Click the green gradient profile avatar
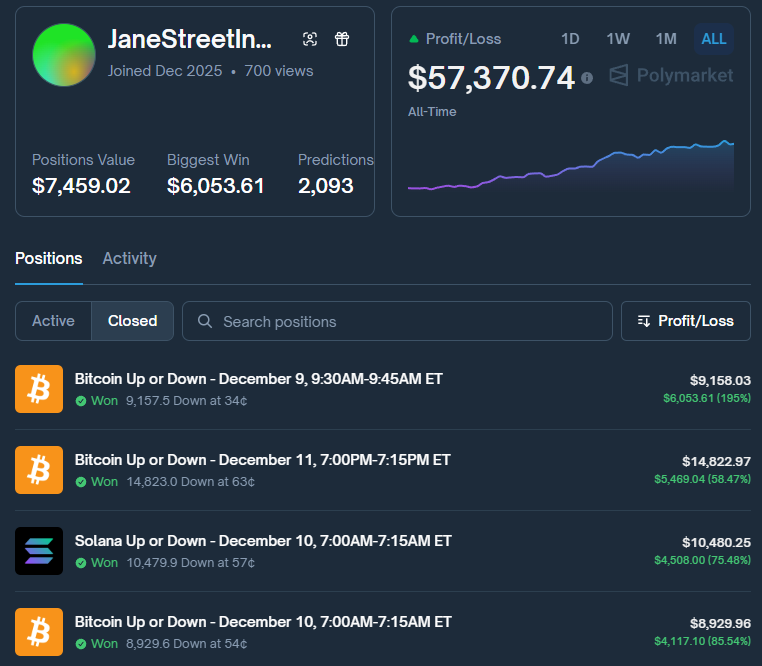This screenshot has height=666, width=762. tap(64, 55)
